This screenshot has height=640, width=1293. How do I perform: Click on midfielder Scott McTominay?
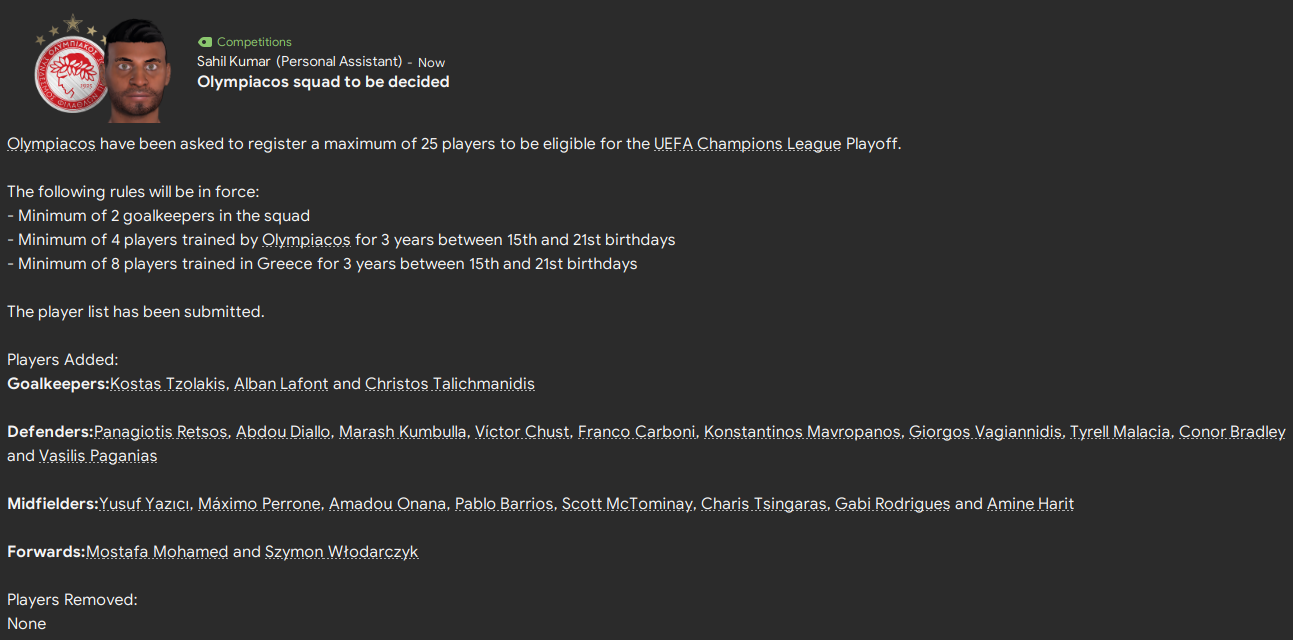tap(626, 504)
